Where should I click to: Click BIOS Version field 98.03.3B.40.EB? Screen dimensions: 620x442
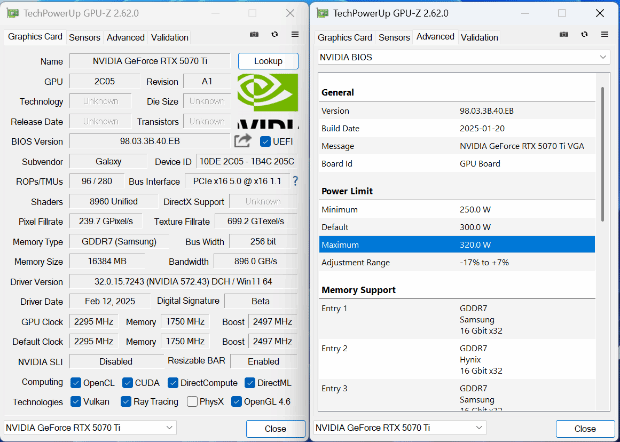[149, 141]
